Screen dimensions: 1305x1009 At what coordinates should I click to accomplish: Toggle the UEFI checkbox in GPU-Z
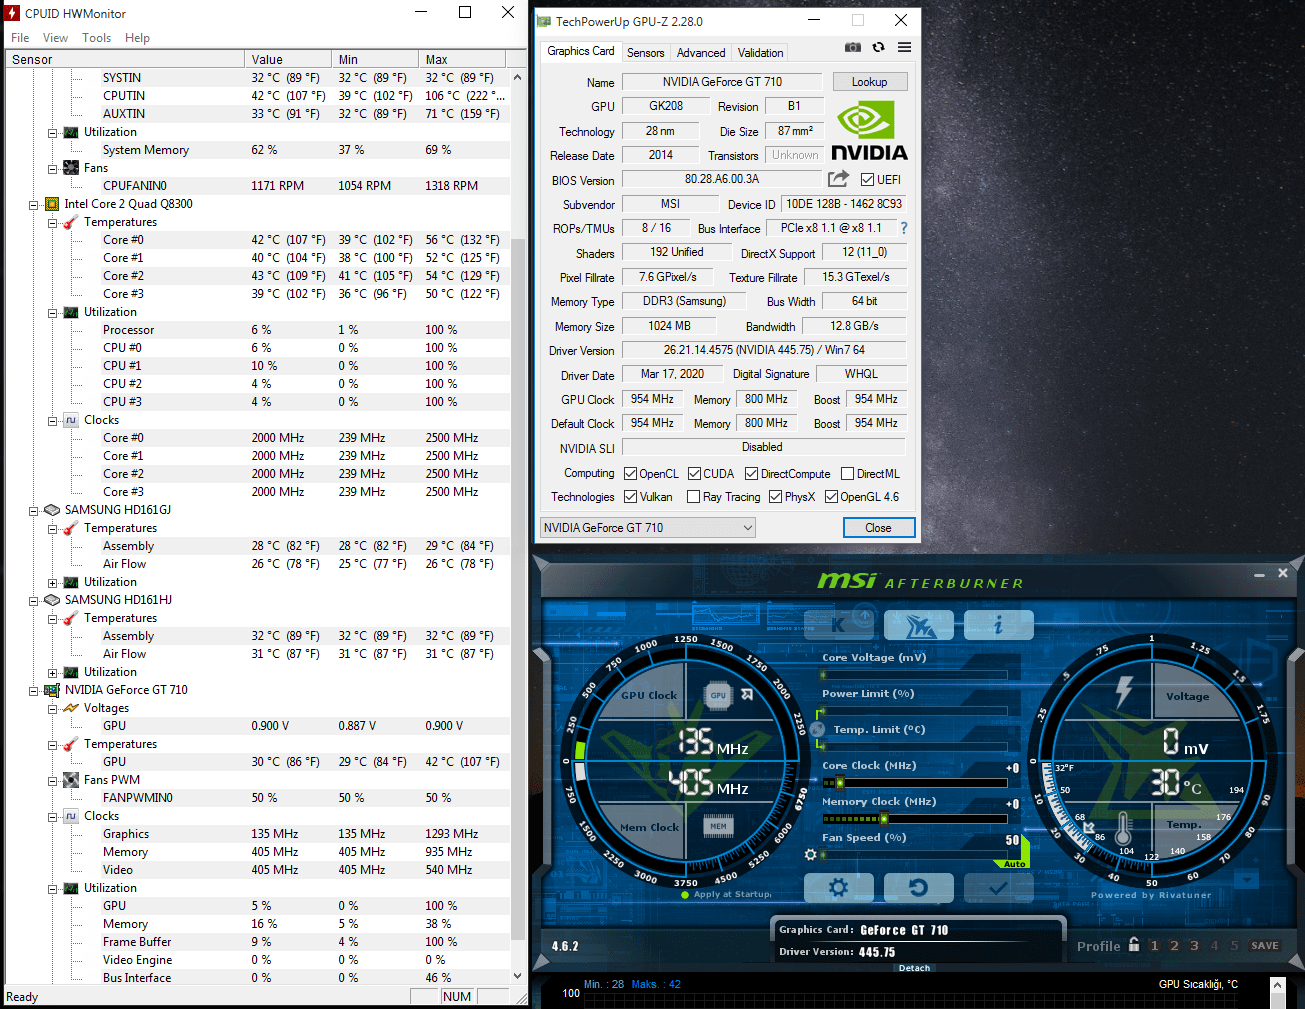[867, 180]
